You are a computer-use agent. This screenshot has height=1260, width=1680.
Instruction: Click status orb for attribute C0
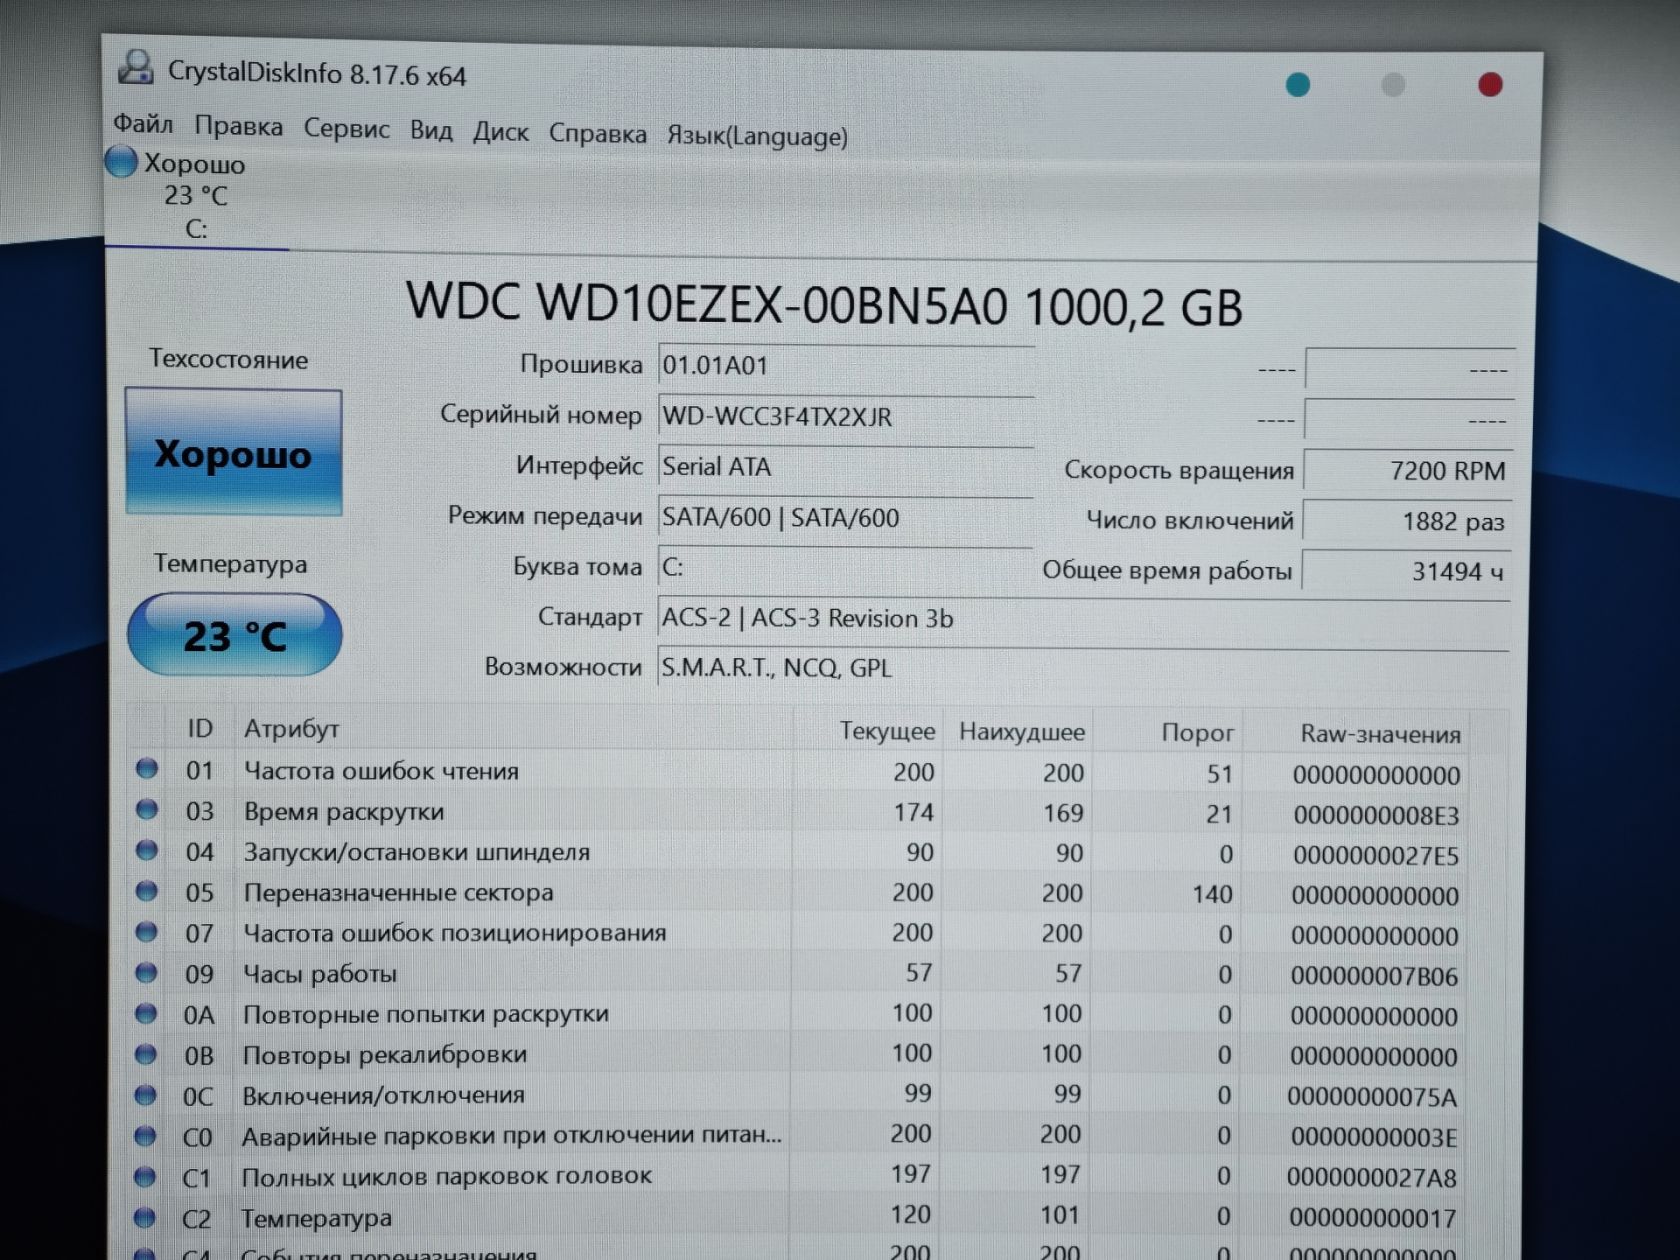145,1136
